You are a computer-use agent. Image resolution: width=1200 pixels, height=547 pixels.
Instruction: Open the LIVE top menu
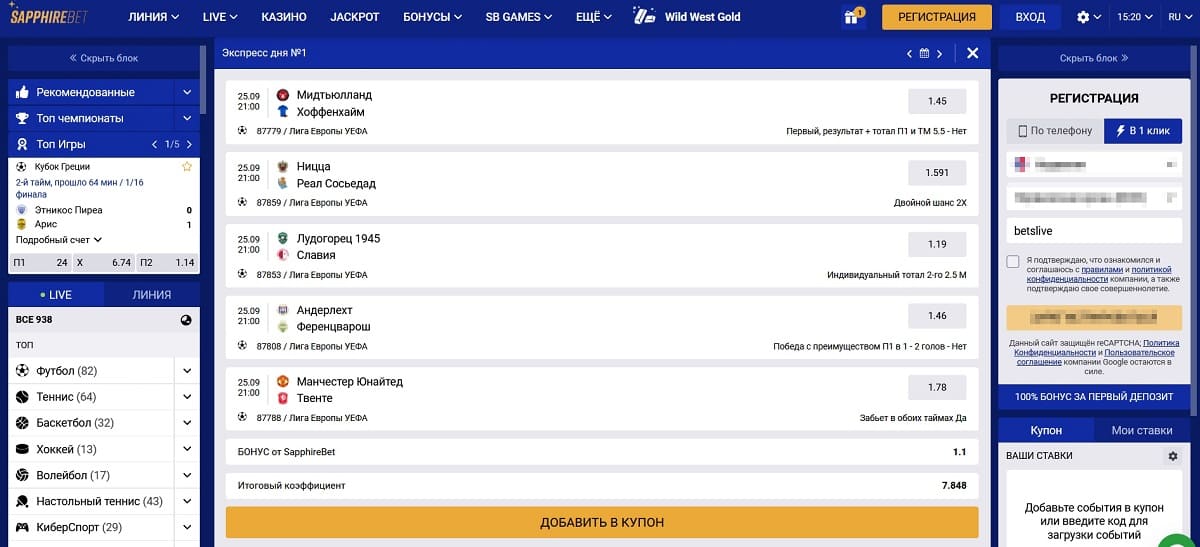[220, 17]
